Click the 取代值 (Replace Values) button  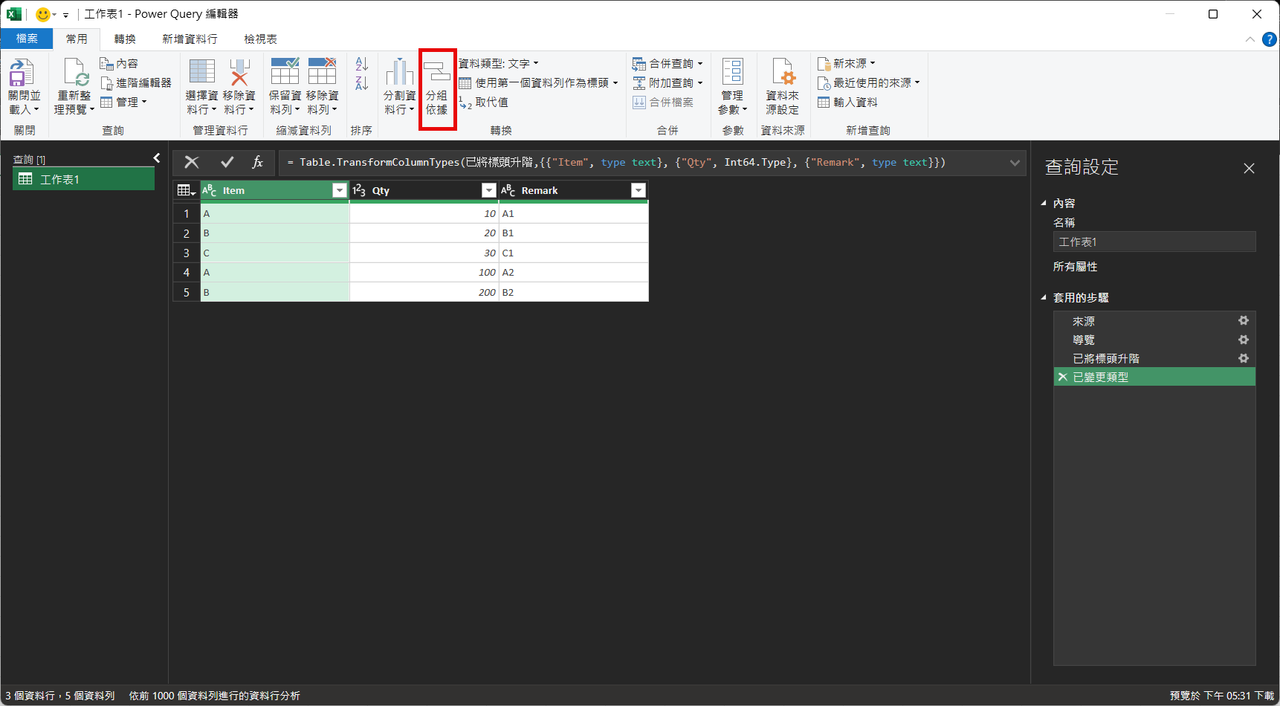[483, 102]
